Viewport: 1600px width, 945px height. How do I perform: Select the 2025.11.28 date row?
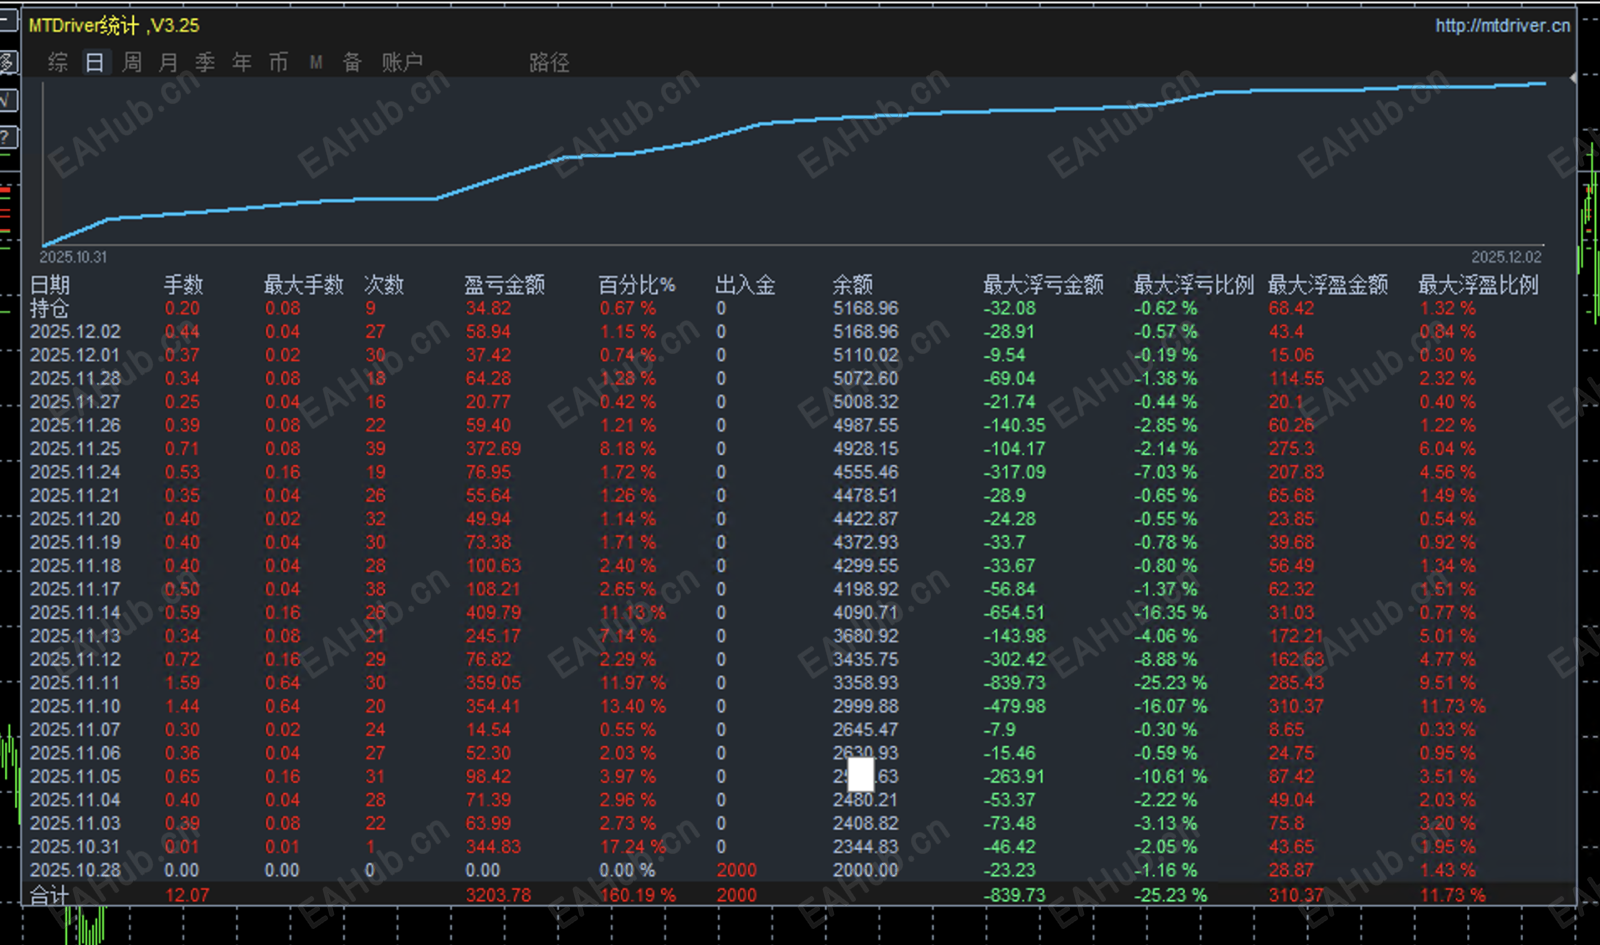pyautogui.click(x=75, y=378)
